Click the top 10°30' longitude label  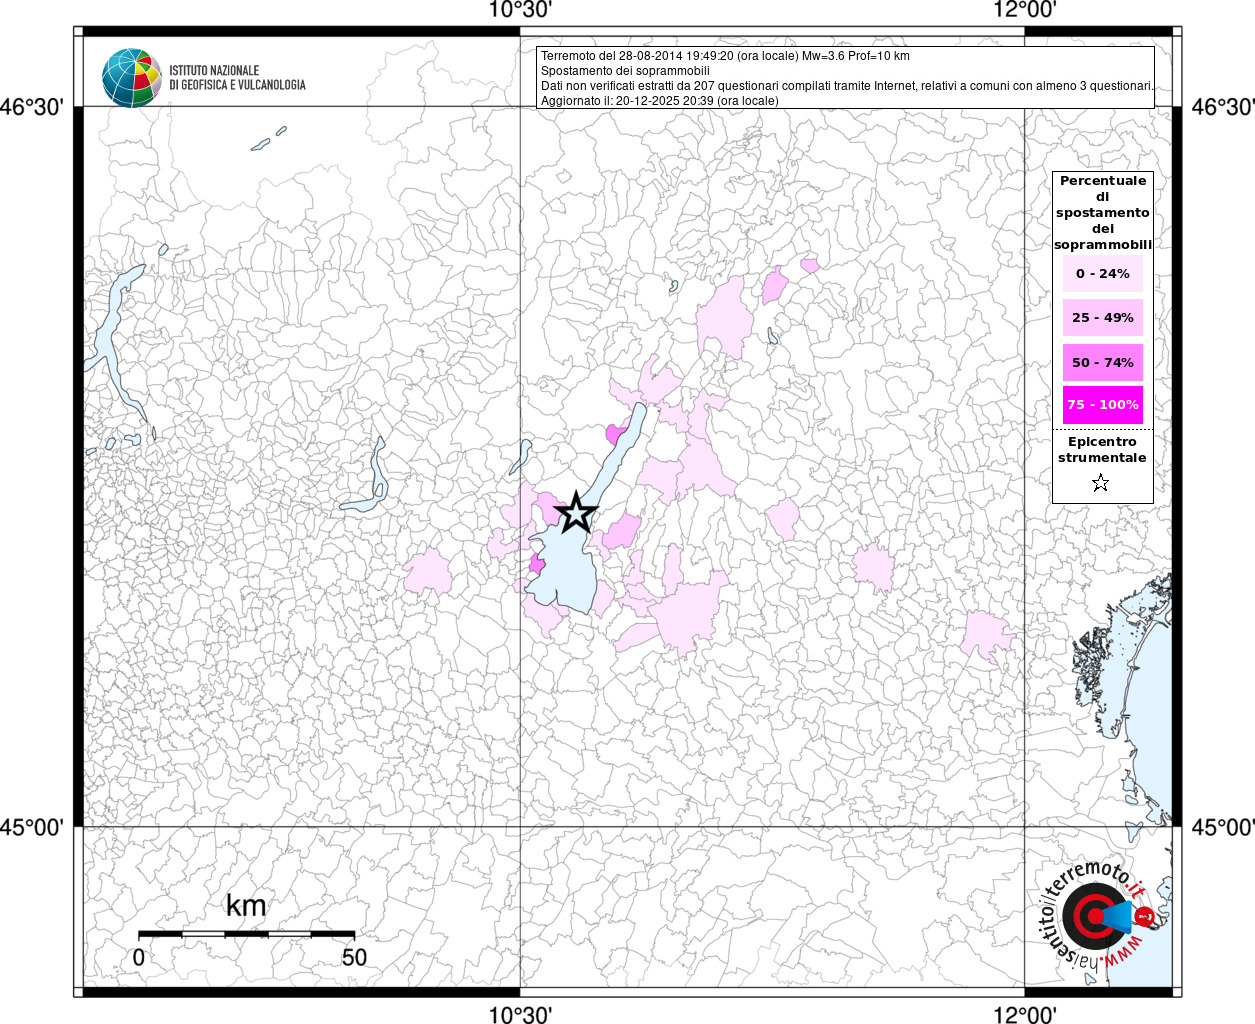[520, 11]
